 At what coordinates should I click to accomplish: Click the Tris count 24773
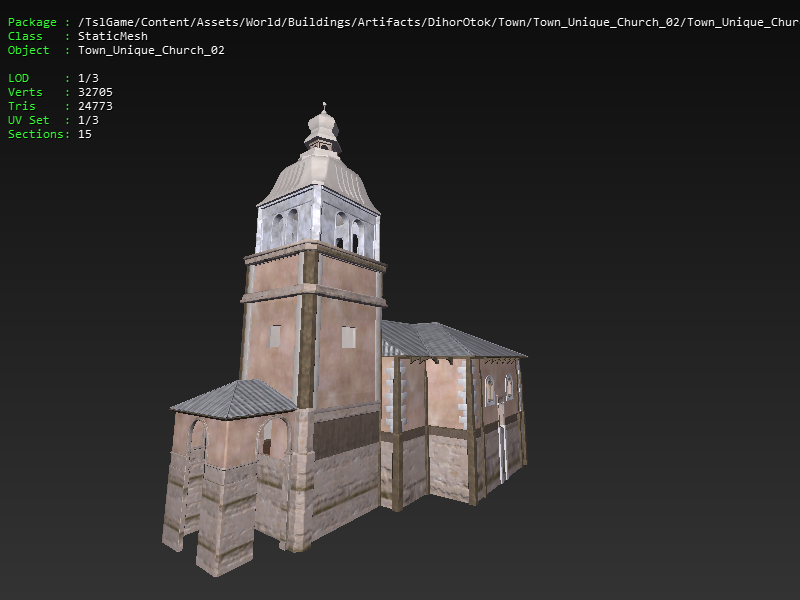(95, 106)
